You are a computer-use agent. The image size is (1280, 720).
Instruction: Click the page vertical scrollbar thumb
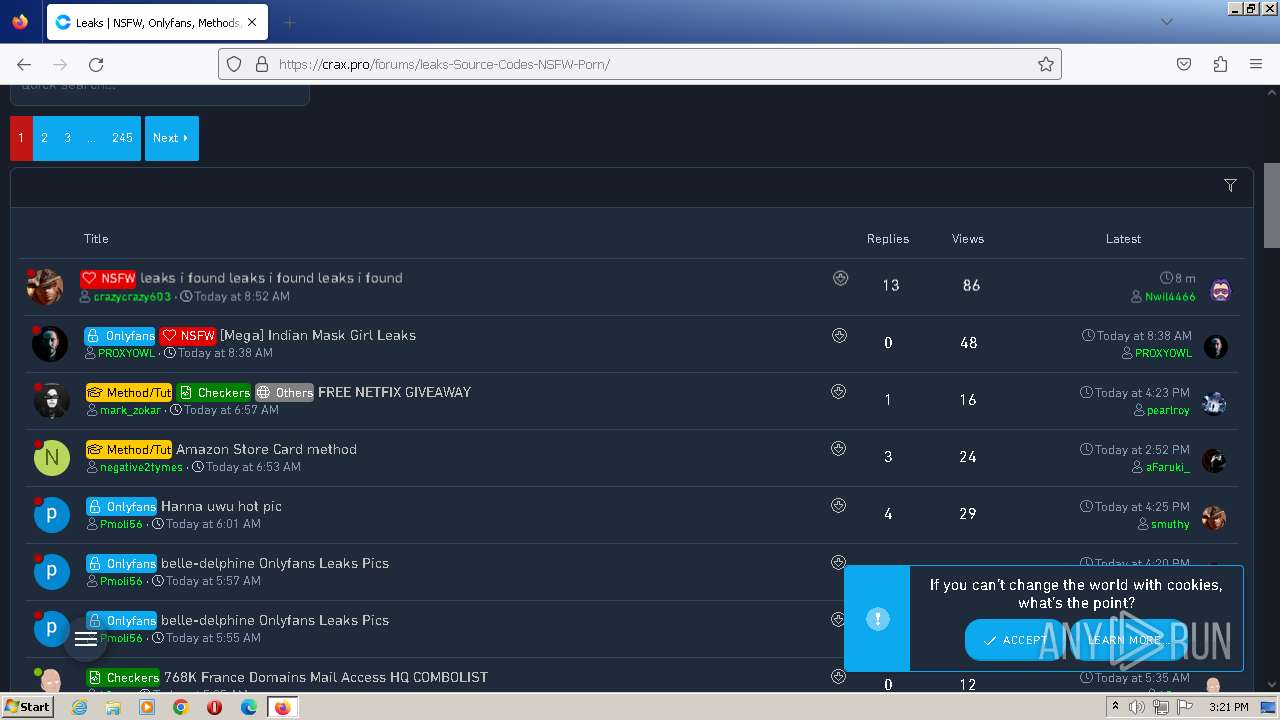pyautogui.click(x=1271, y=205)
